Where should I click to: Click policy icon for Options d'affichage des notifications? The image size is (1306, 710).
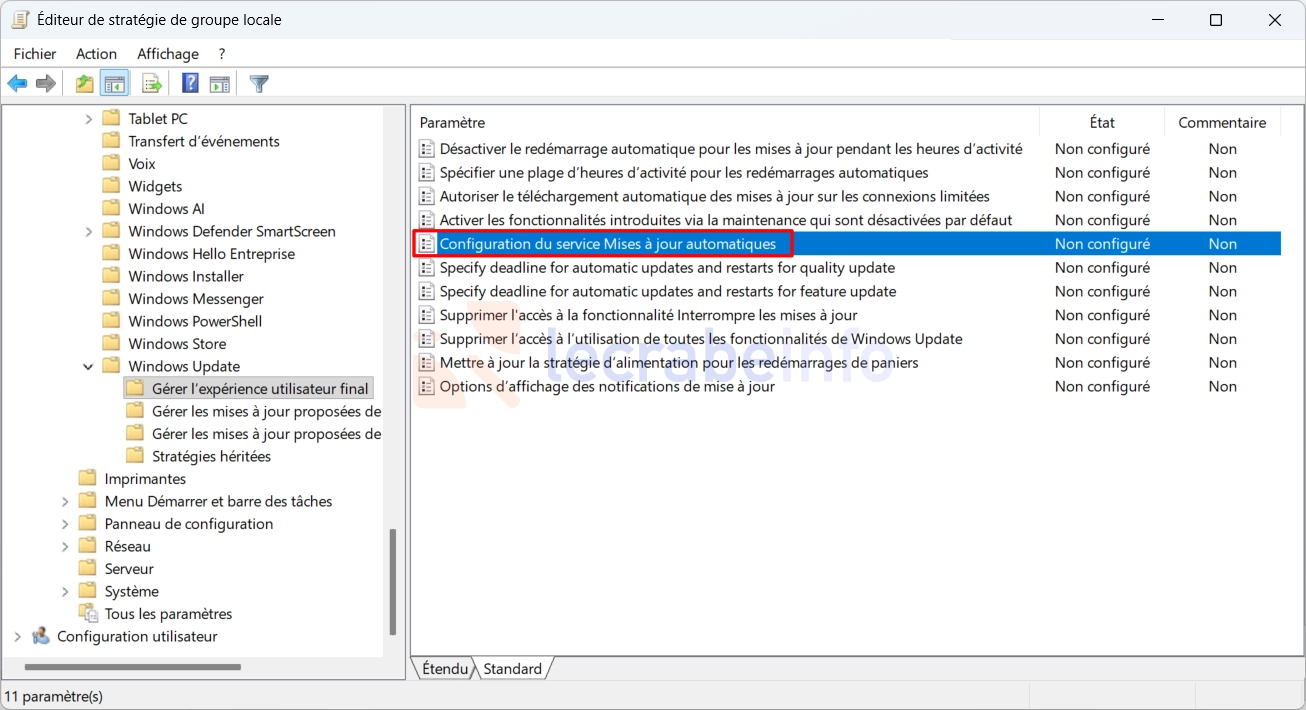(427, 387)
